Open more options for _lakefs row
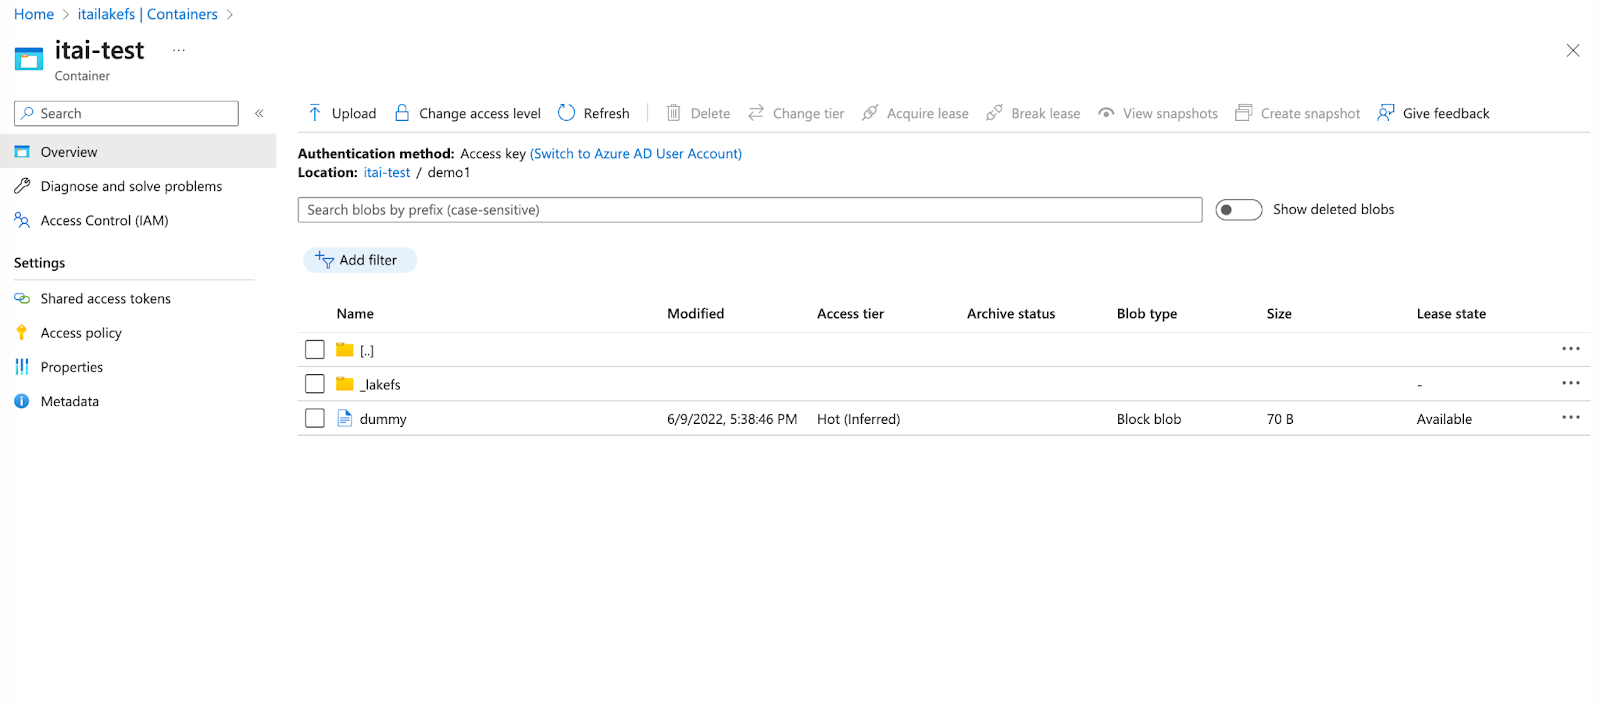 [x=1571, y=383]
